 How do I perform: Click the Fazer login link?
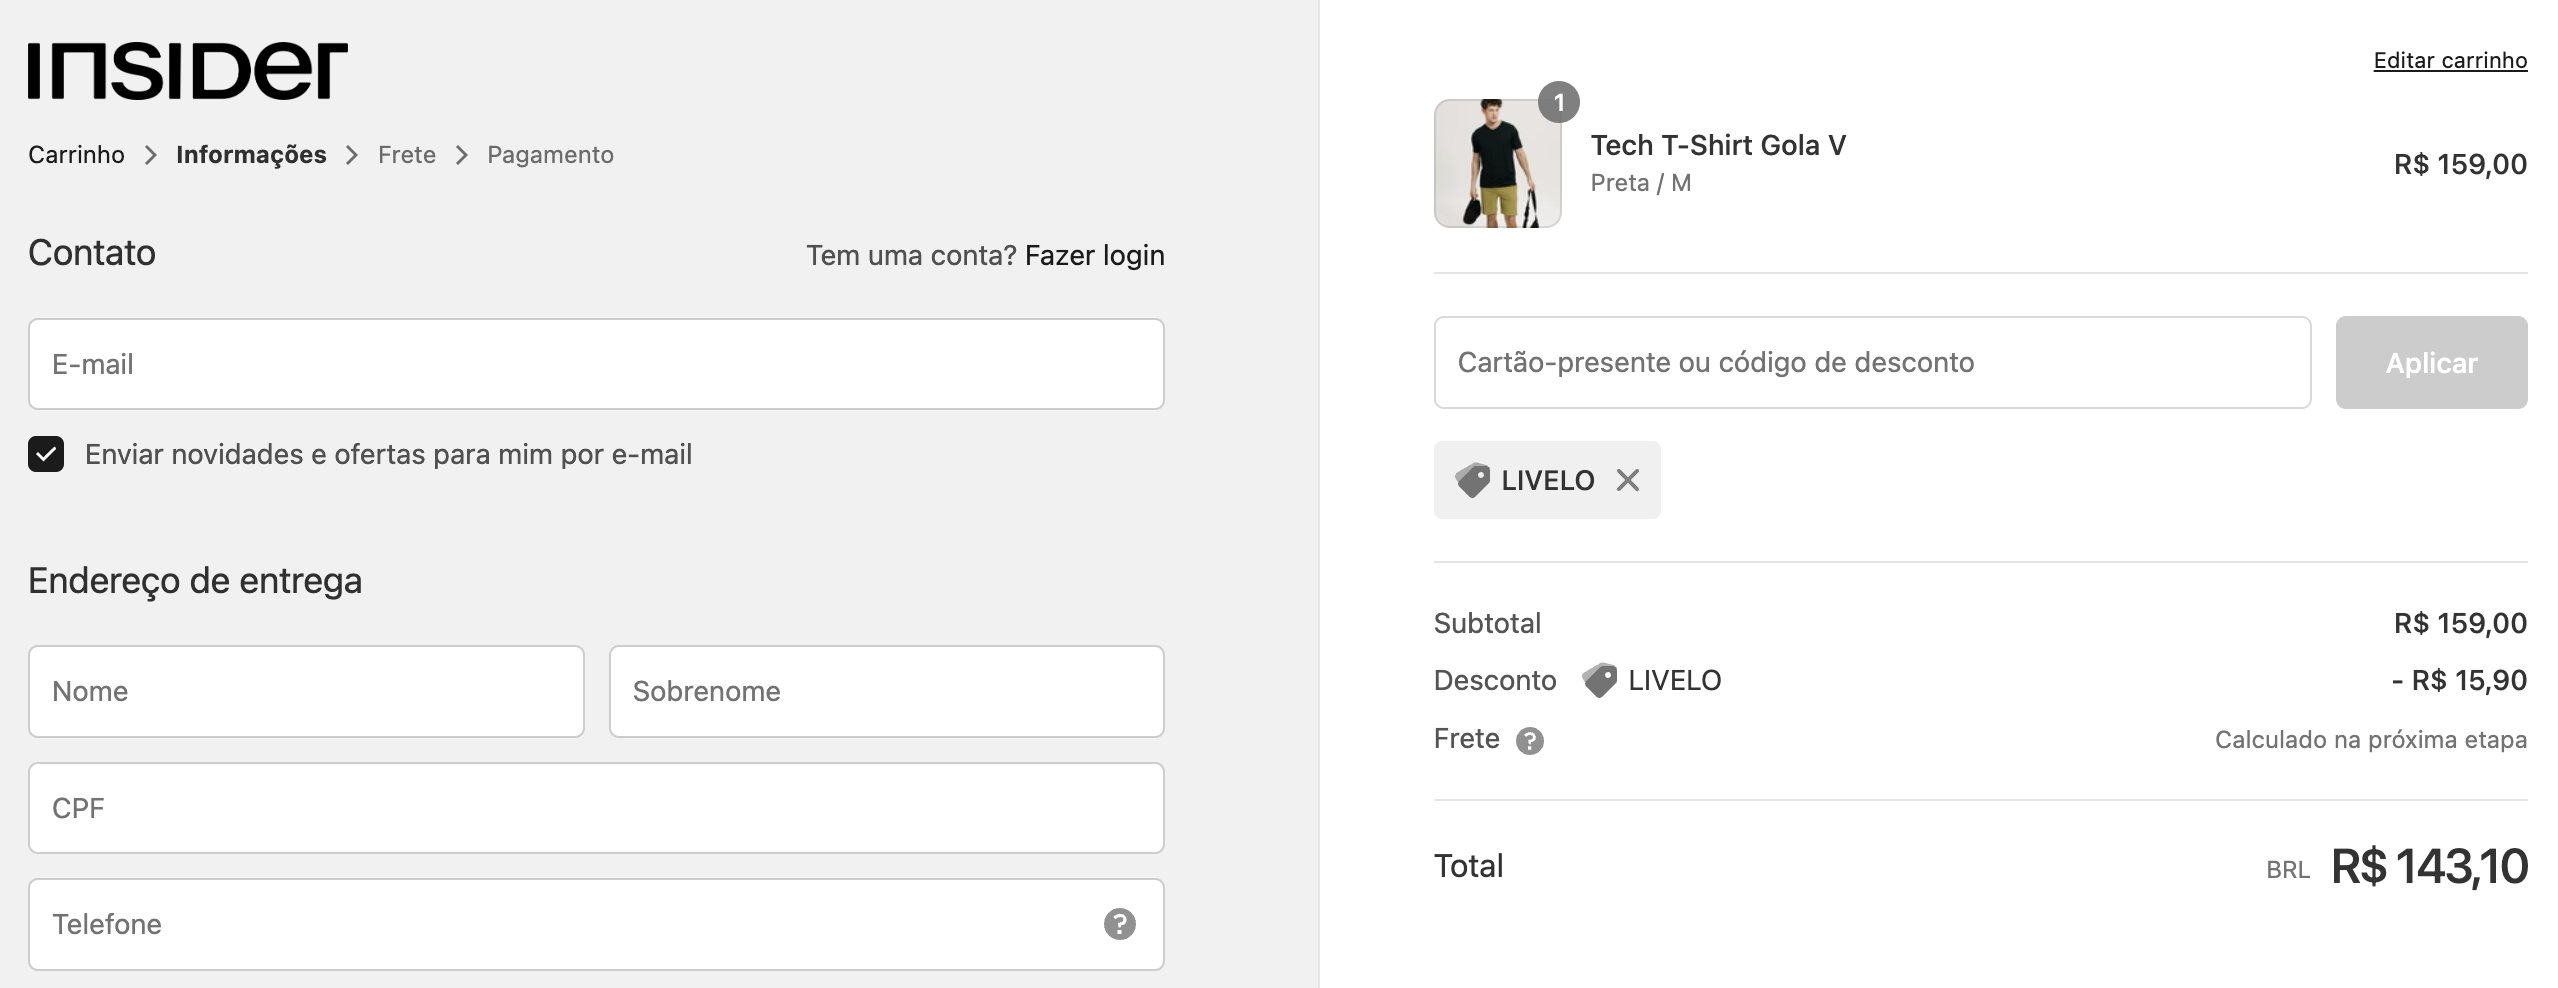point(1094,256)
